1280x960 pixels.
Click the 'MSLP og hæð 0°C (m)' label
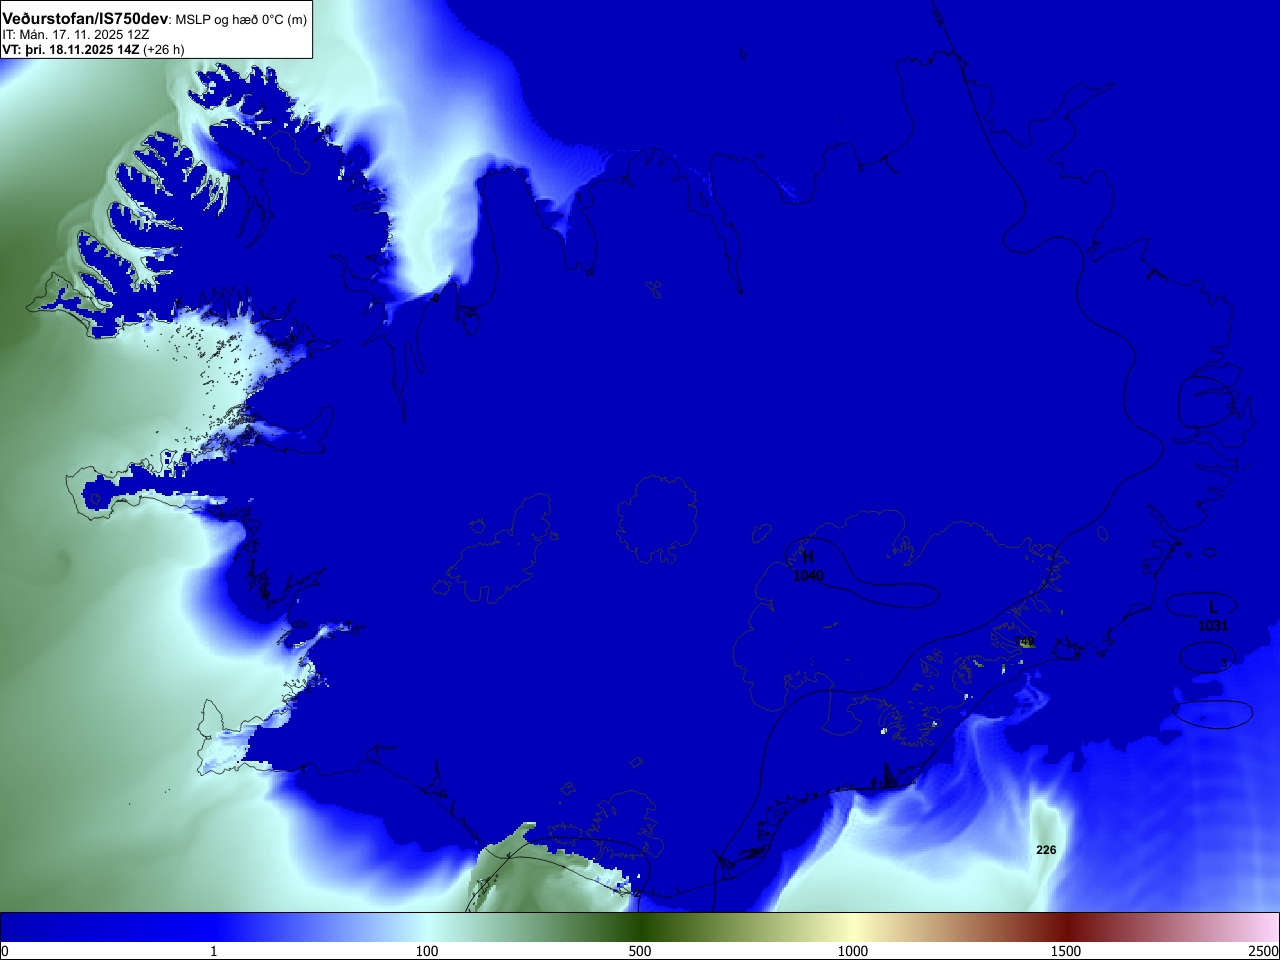pyautogui.click(x=241, y=20)
